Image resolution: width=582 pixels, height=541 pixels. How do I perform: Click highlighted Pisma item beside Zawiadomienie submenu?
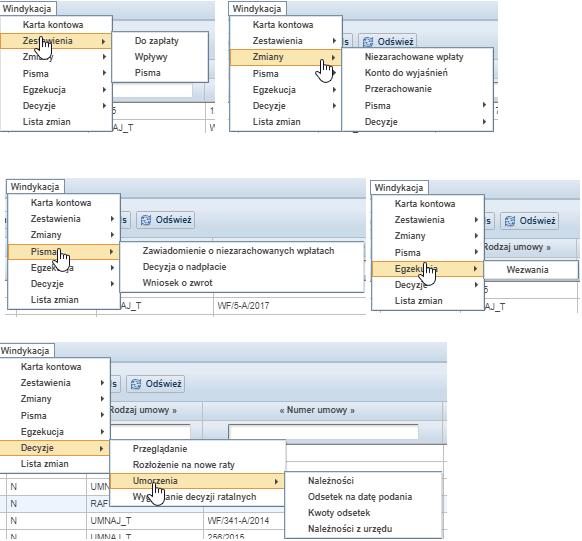coord(63,252)
